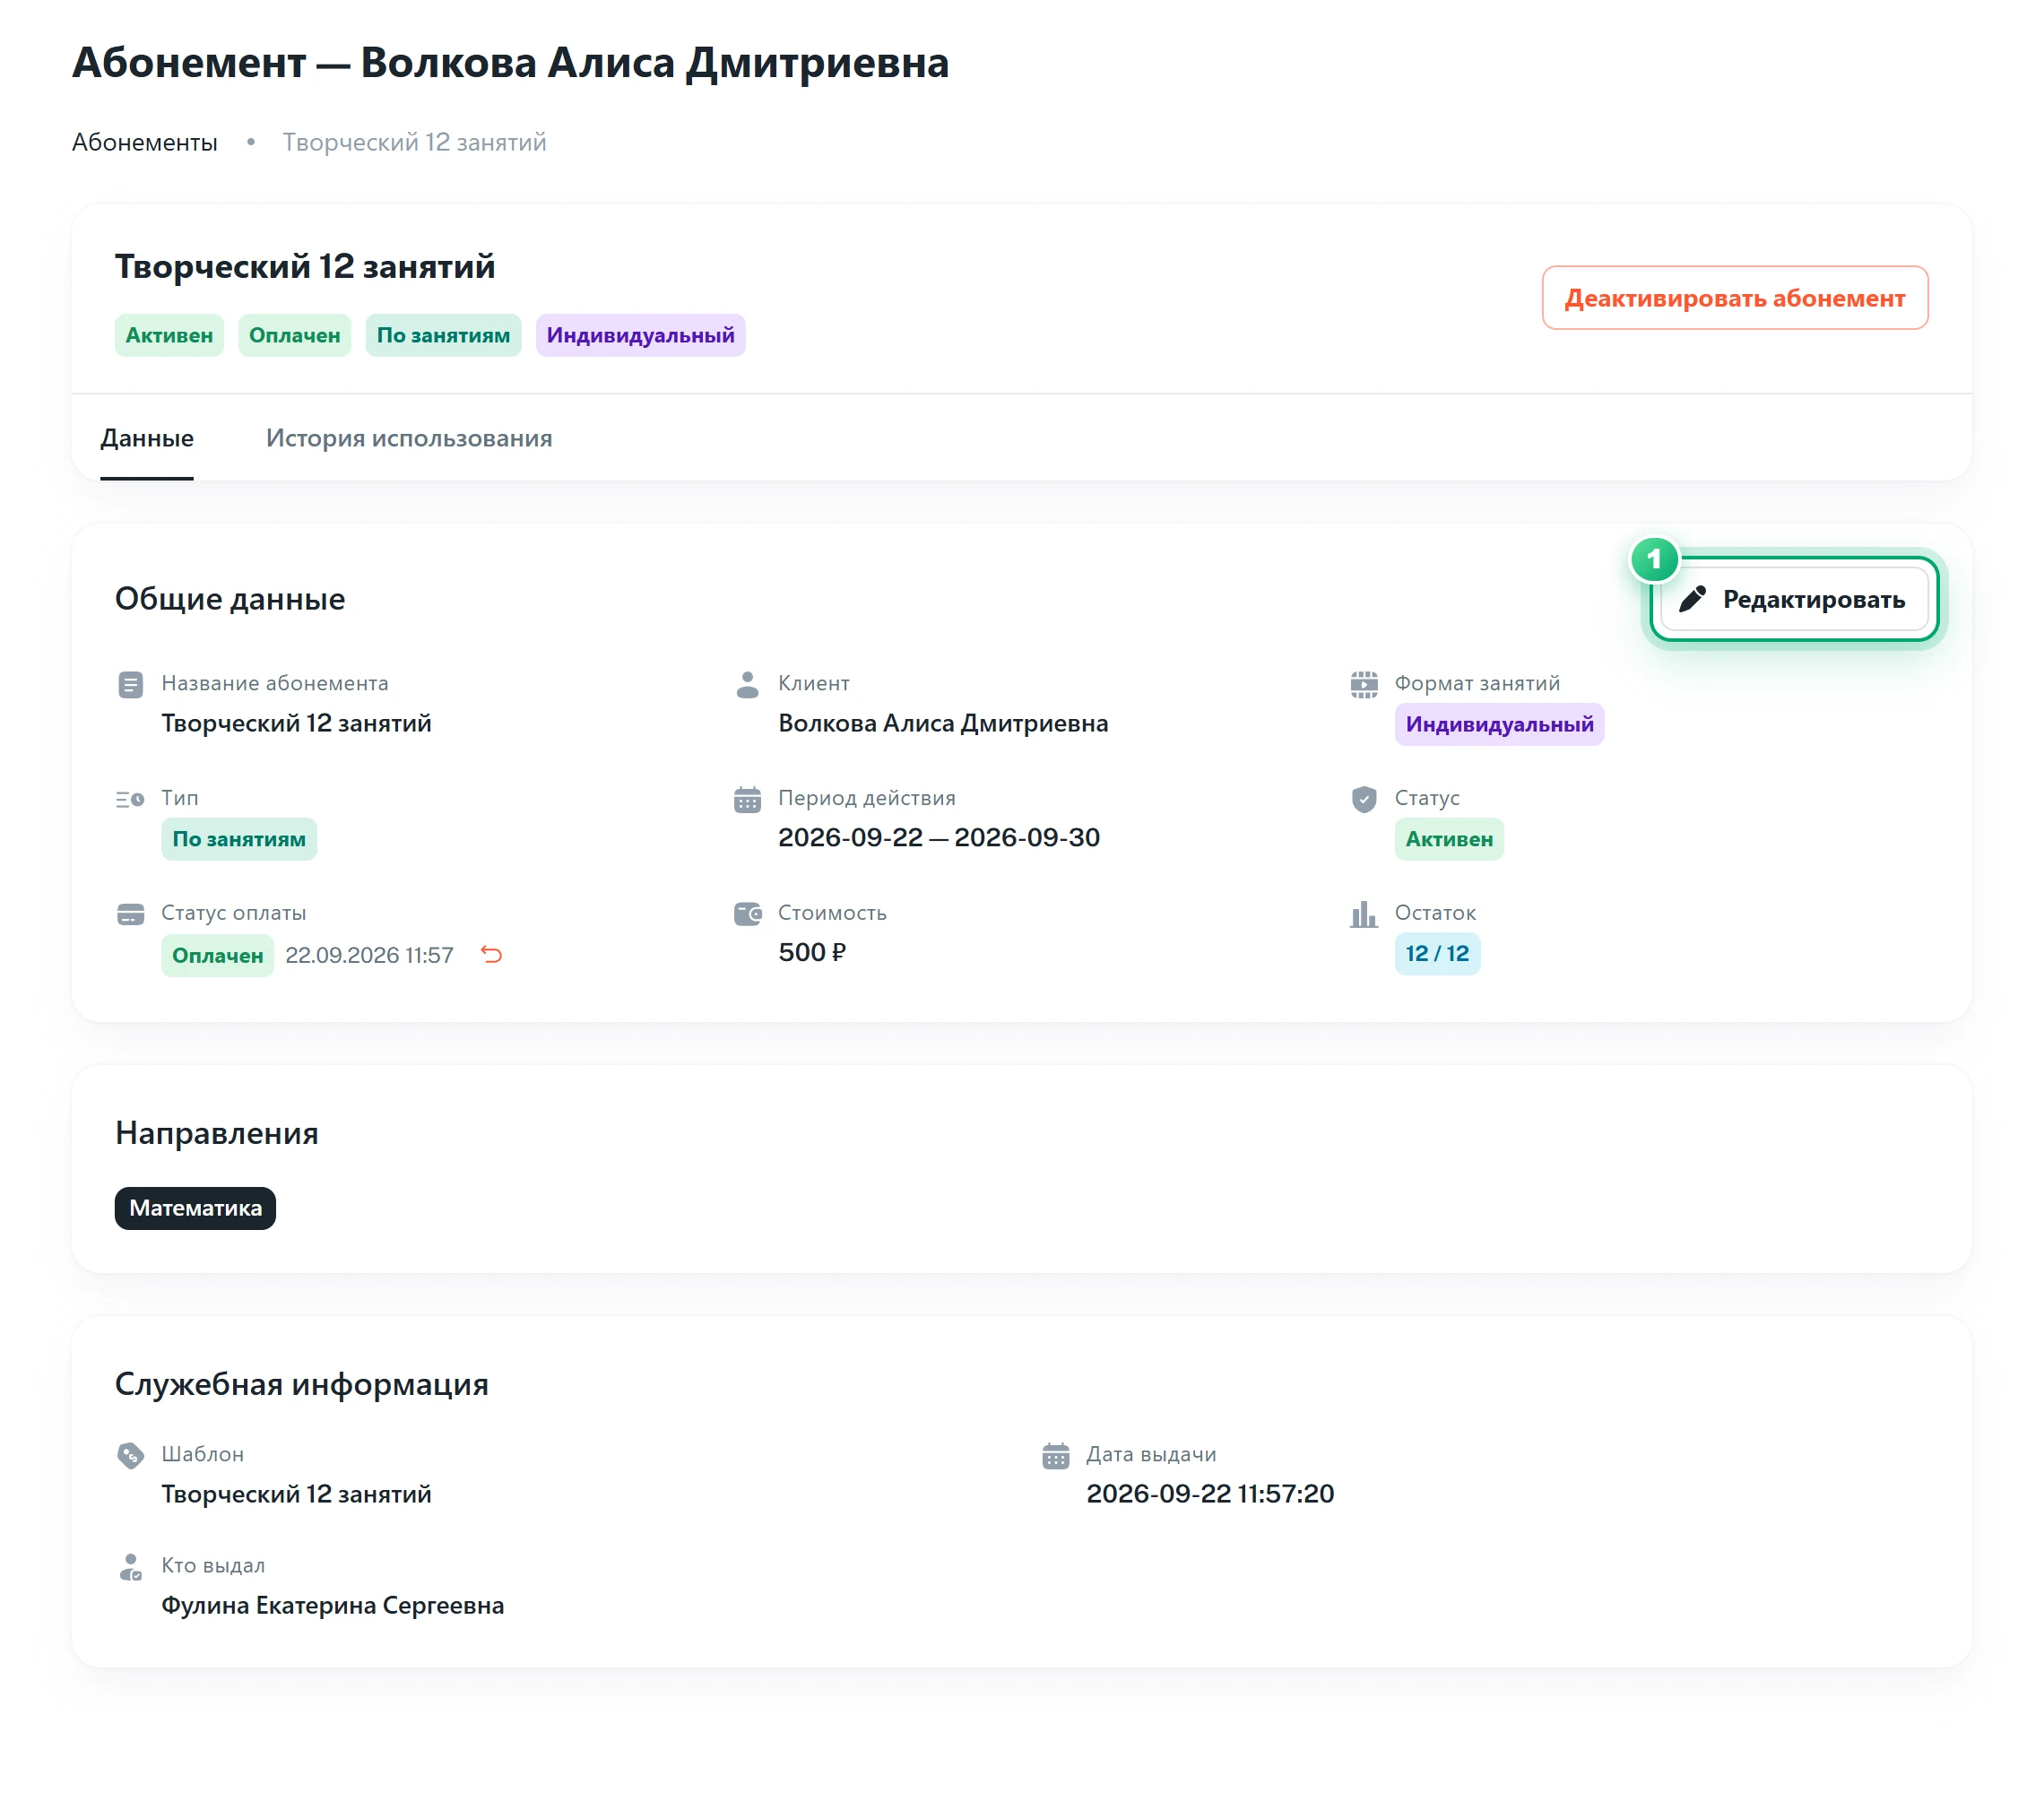Click the price value 500 ₽

(812, 952)
